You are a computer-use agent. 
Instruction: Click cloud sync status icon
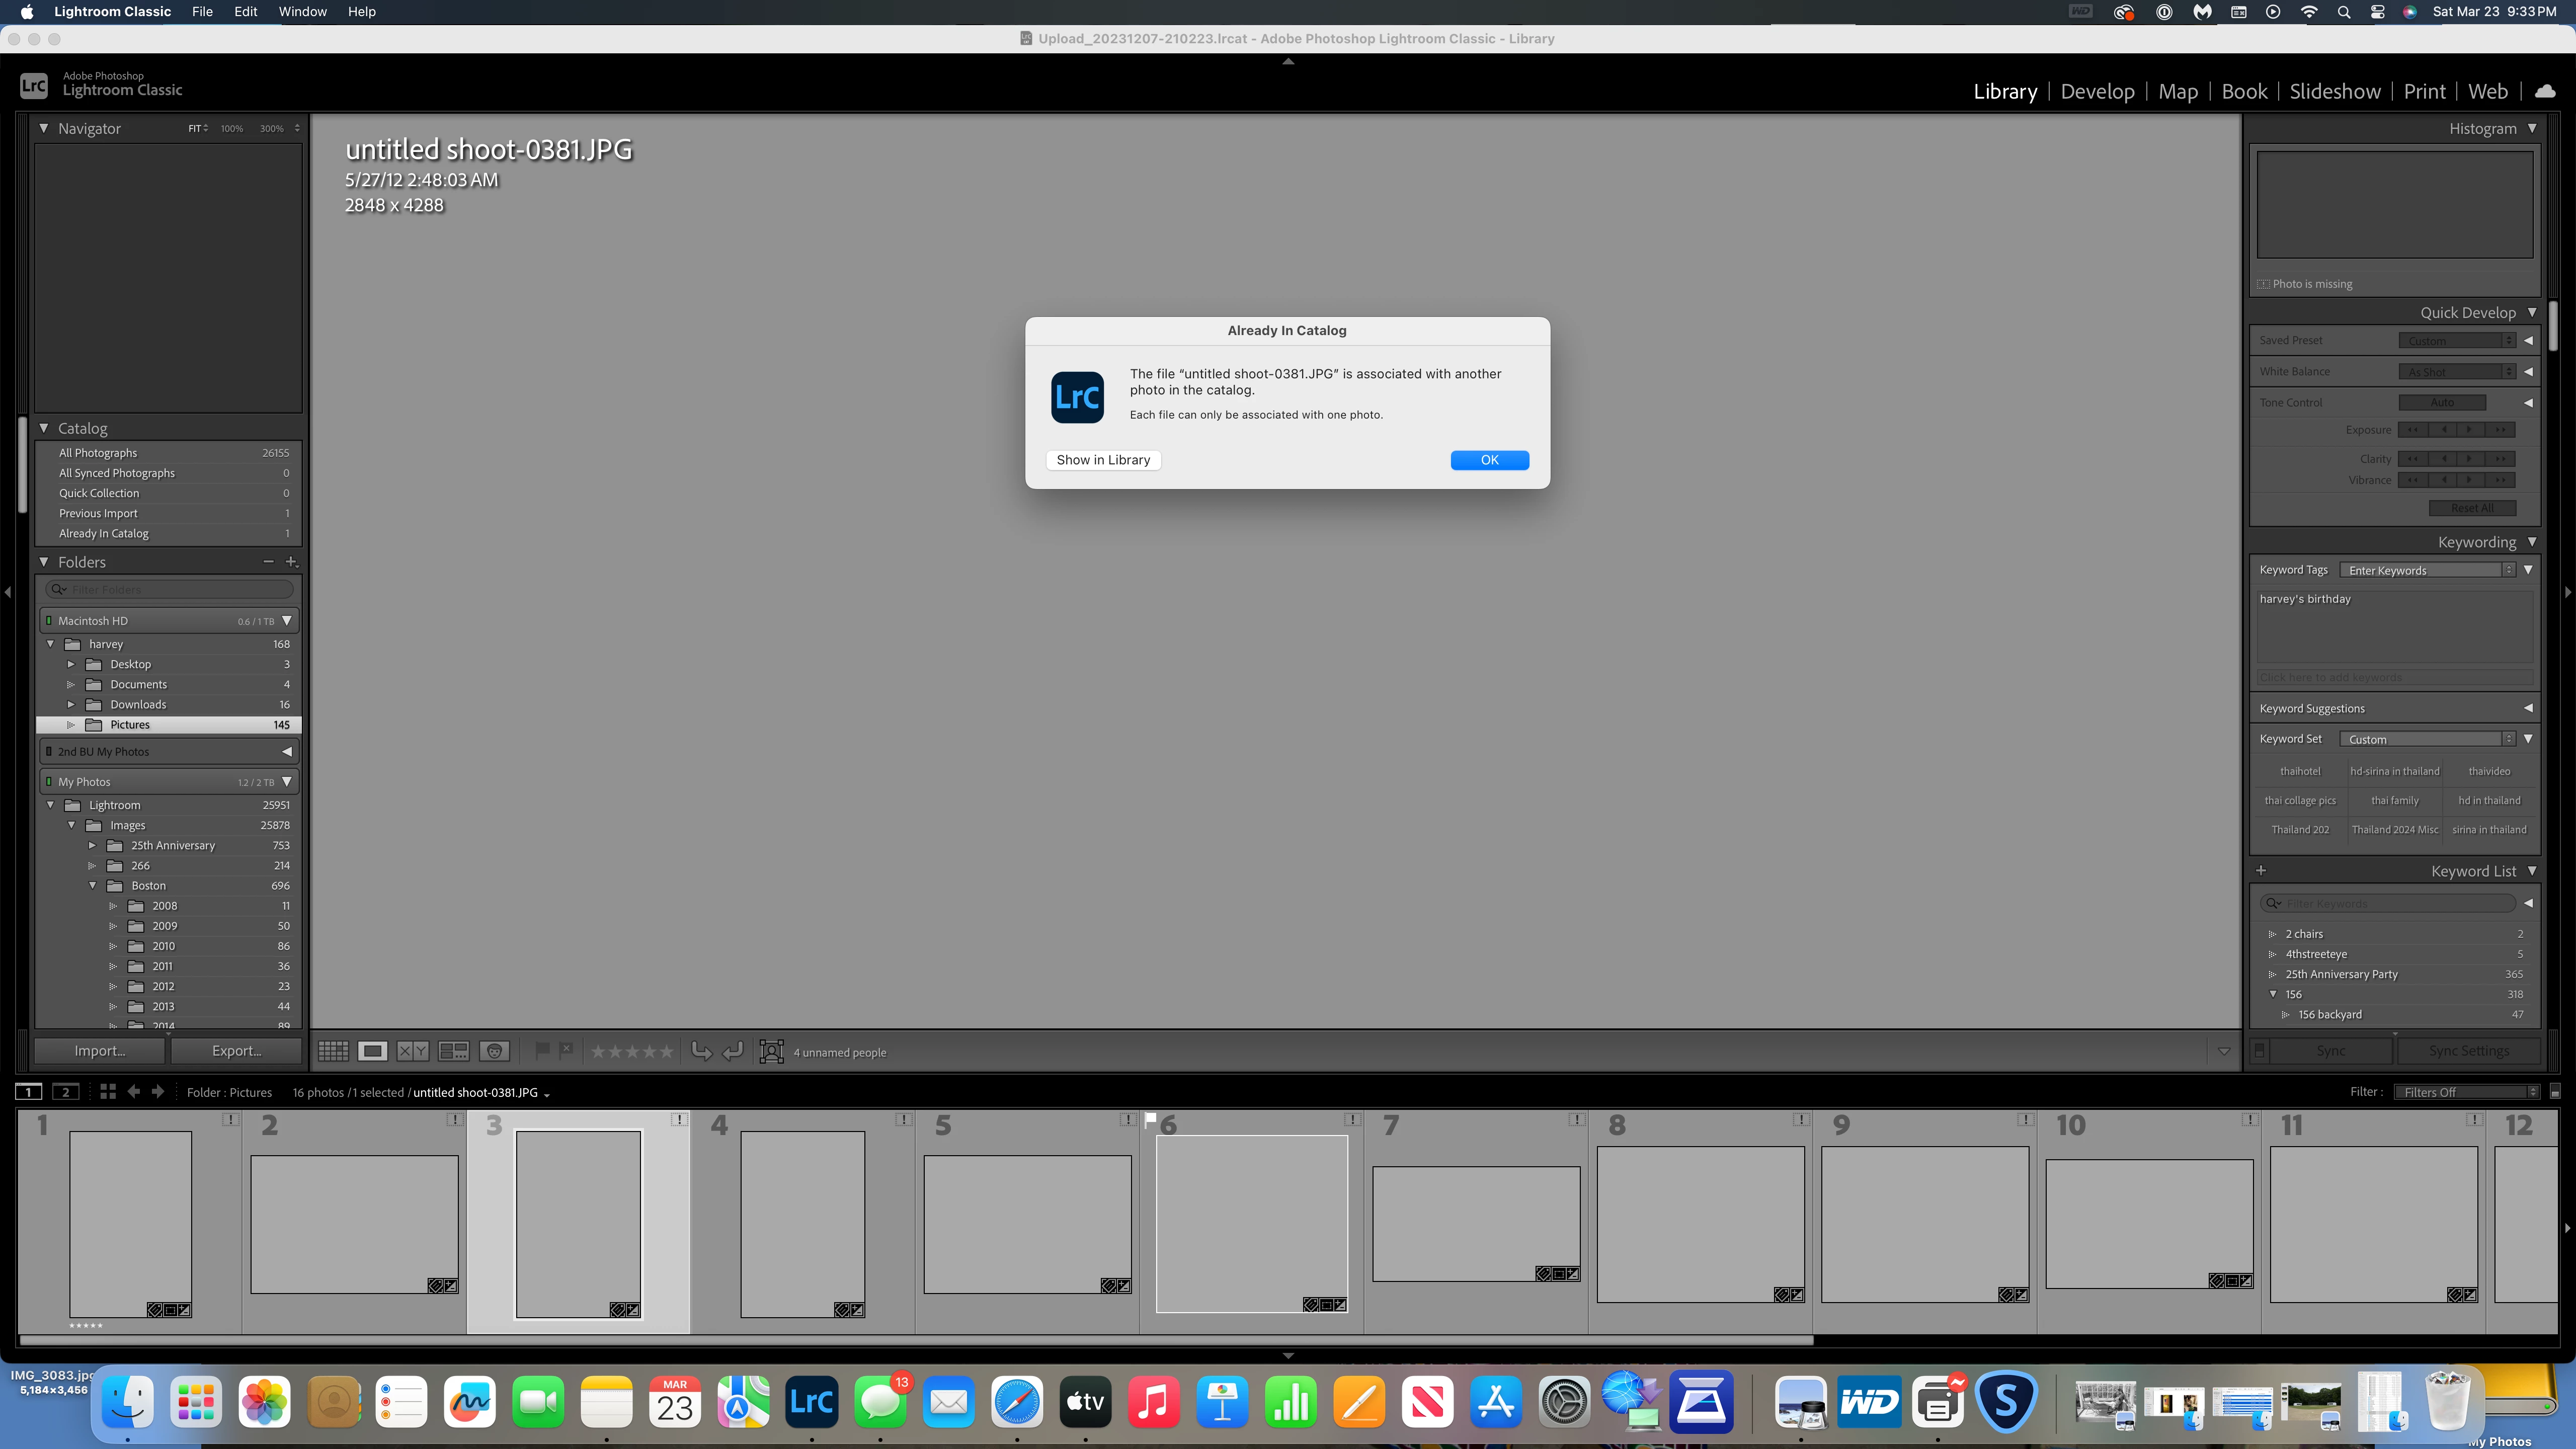coord(2545,91)
